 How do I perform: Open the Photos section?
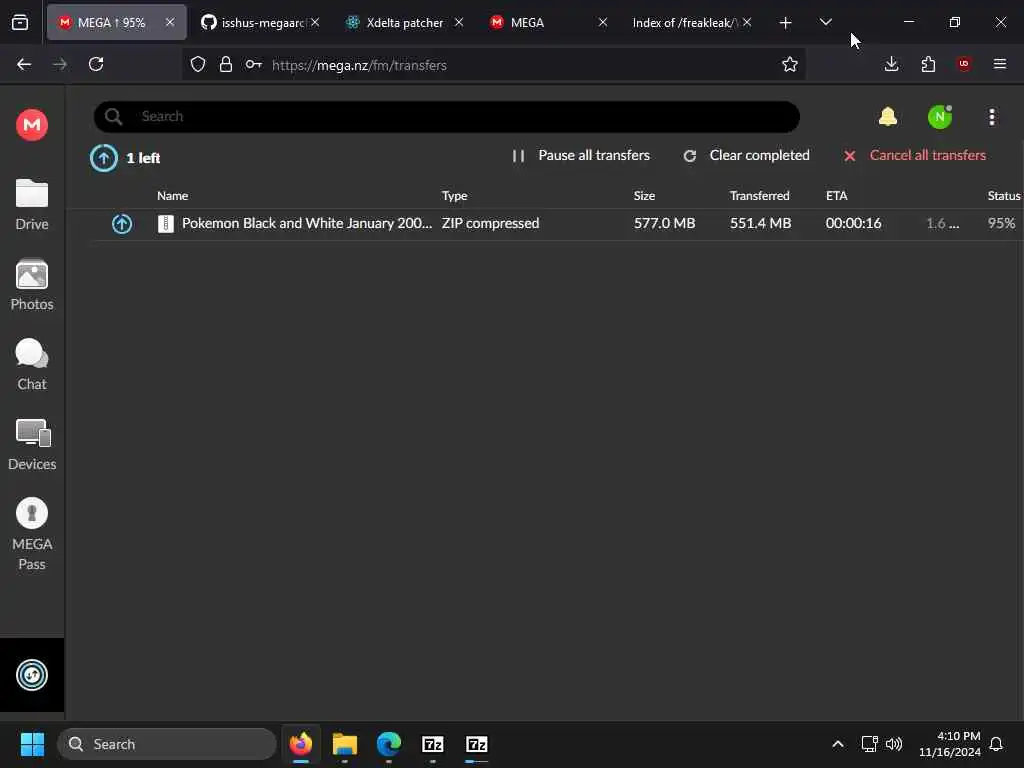31,285
